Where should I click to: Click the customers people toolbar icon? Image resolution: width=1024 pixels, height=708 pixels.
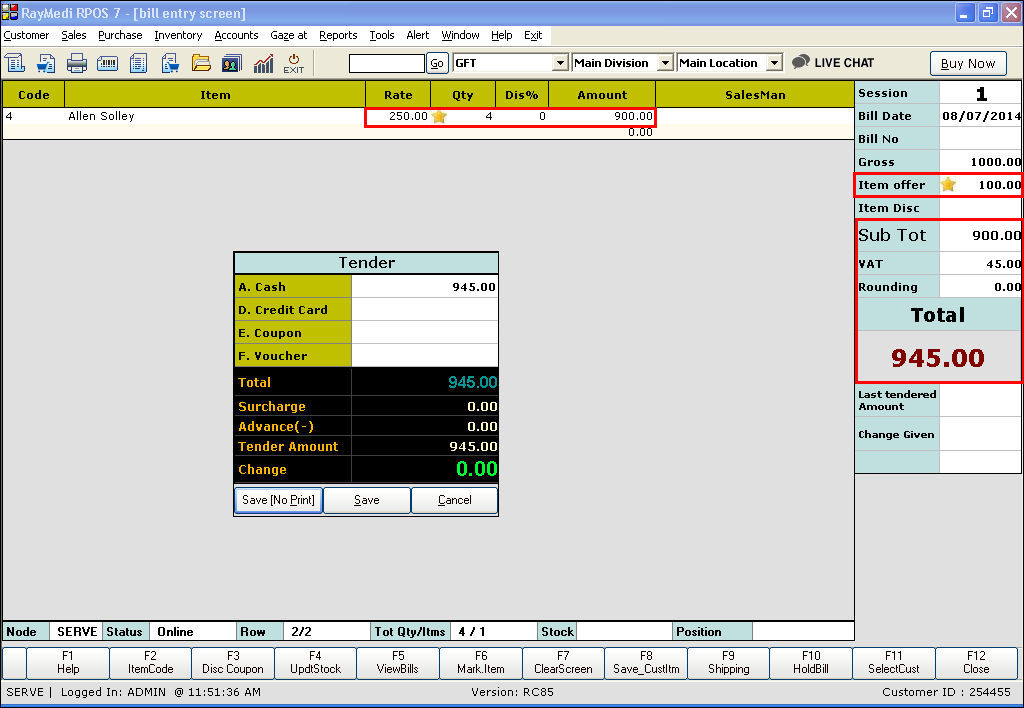pyautogui.click(x=231, y=63)
